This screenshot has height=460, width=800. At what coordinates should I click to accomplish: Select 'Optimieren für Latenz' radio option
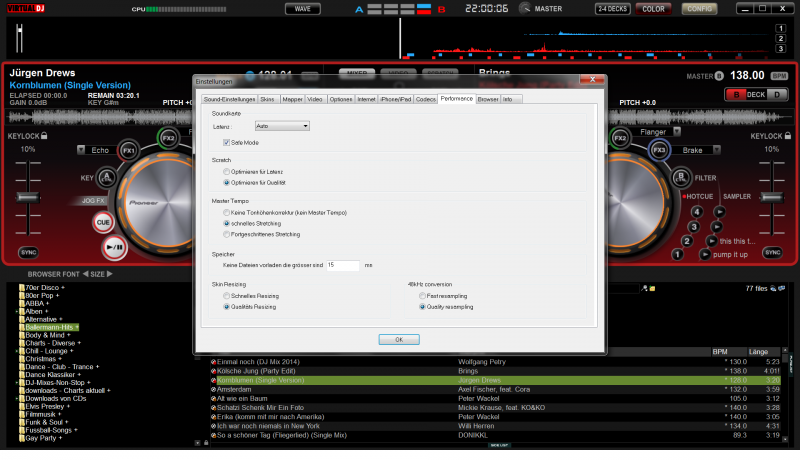coord(226,172)
